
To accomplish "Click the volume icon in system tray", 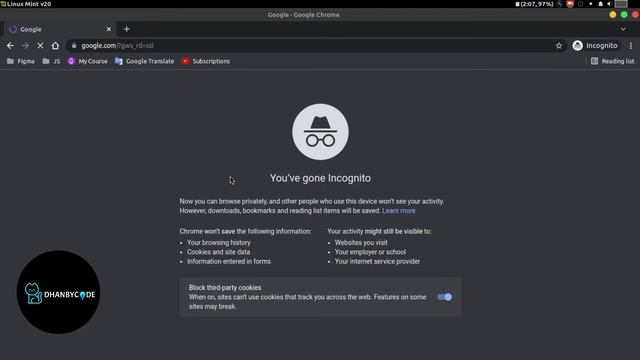I will pyautogui.click(x=609, y=4).
